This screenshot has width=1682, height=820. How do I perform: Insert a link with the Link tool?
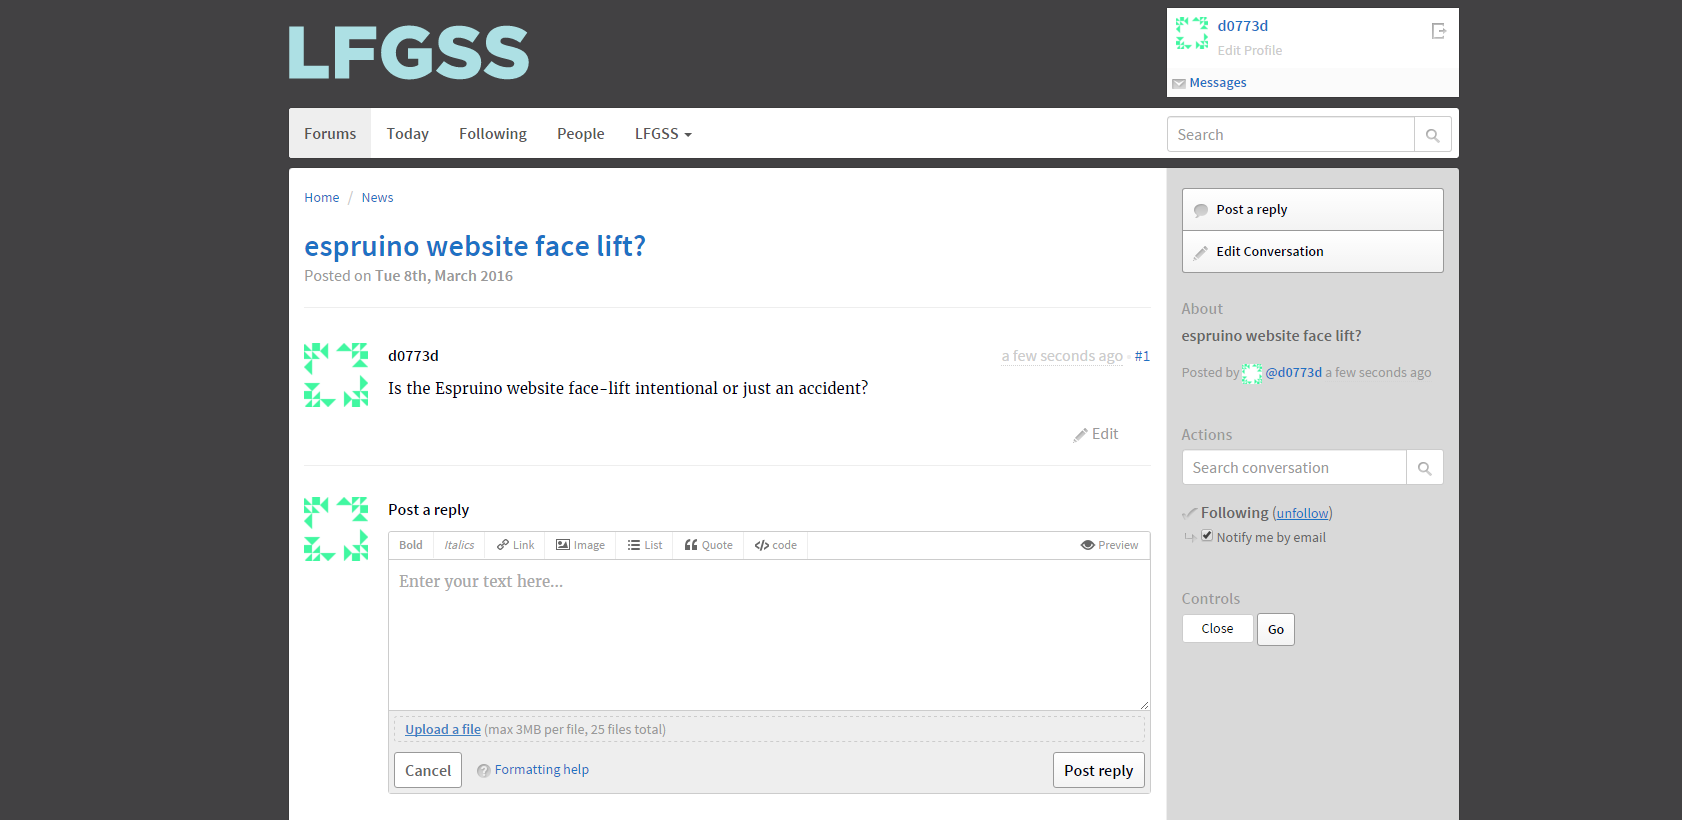[x=515, y=545]
